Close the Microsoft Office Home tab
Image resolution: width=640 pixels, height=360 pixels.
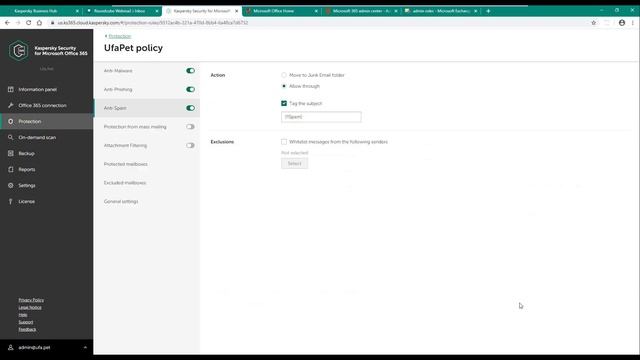(x=316, y=11)
